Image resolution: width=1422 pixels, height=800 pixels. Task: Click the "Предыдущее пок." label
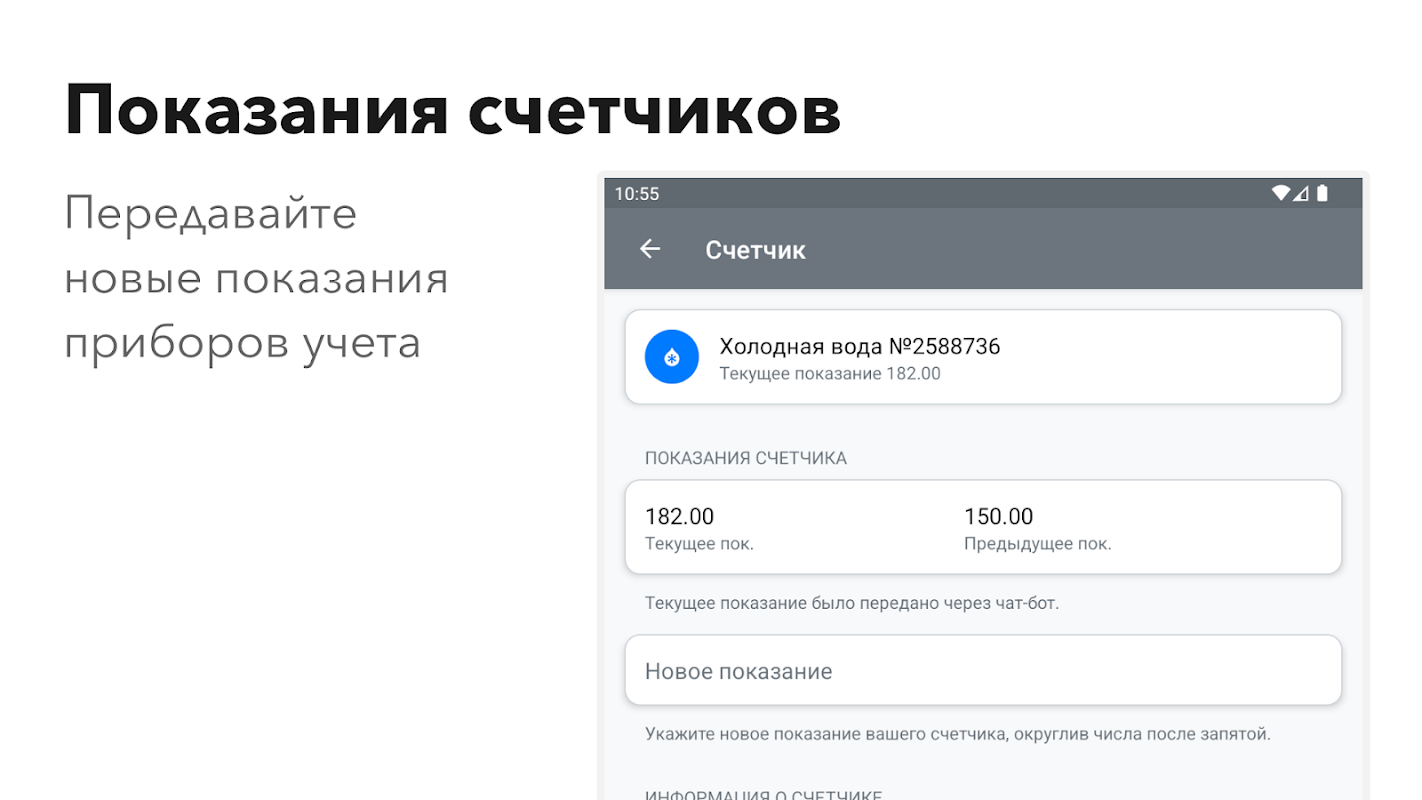coord(1037,544)
